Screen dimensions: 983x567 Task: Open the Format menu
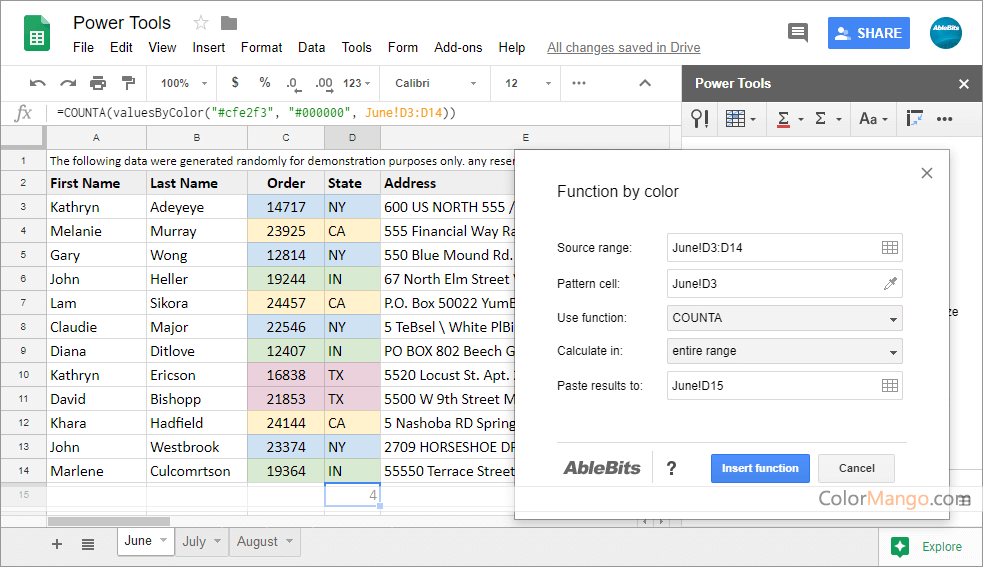point(261,48)
